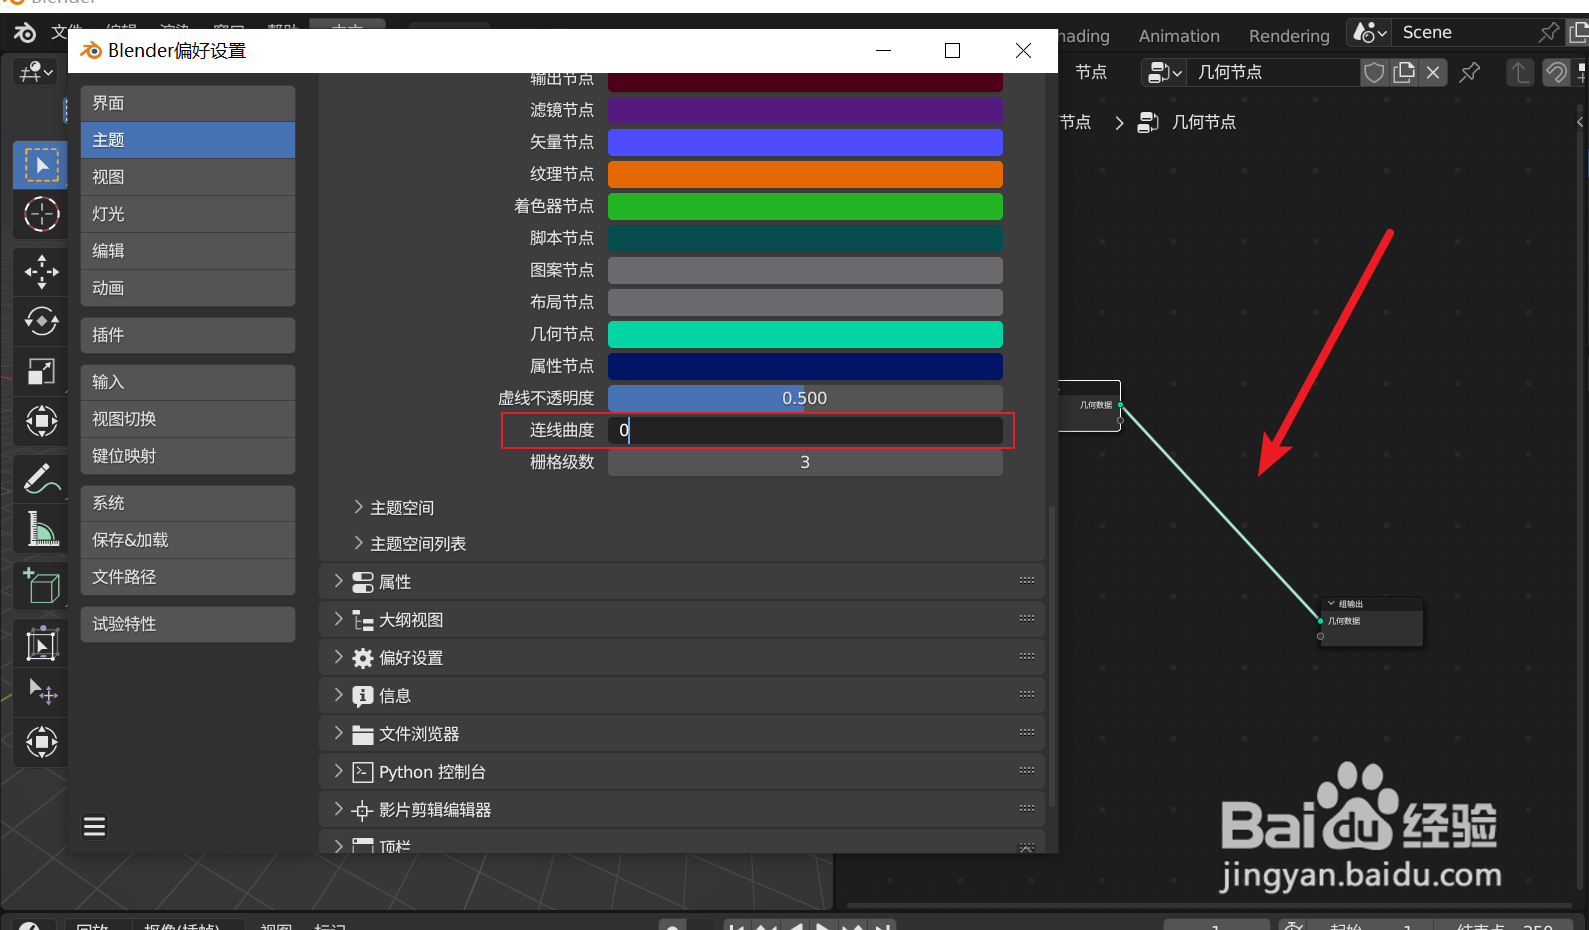Pick the 几何节点 teal color swatch
Screen dimensions: 1589x930
(805, 334)
